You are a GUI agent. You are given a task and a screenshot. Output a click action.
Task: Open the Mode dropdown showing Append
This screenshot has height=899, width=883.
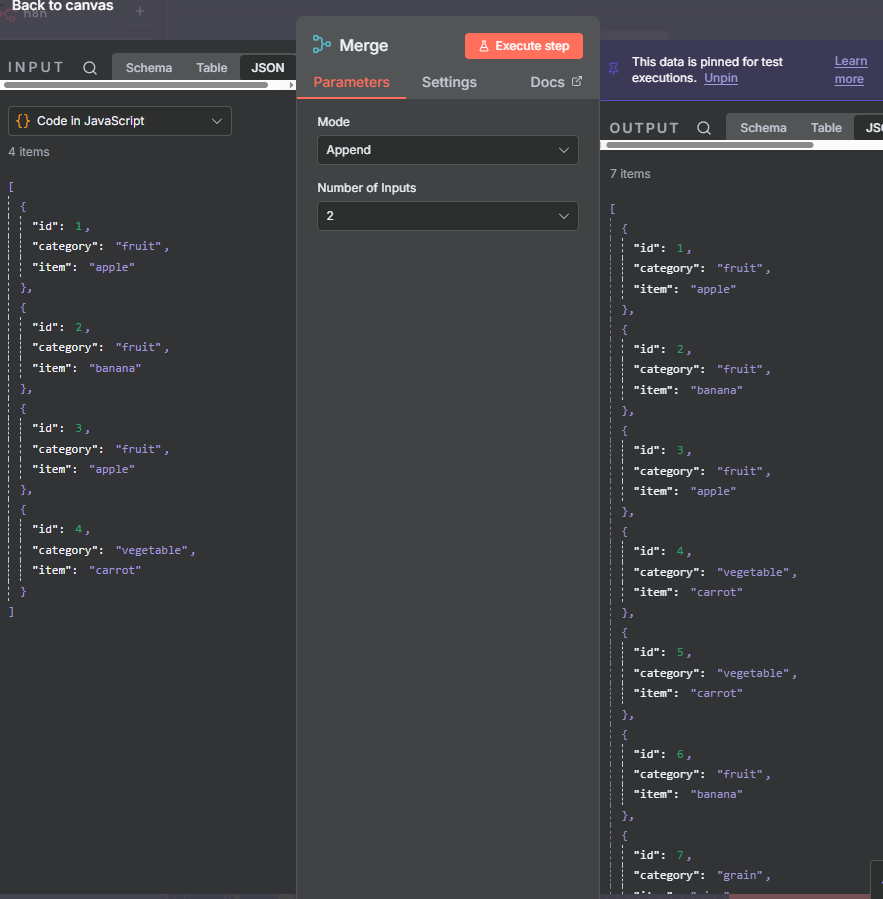pyautogui.click(x=447, y=150)
